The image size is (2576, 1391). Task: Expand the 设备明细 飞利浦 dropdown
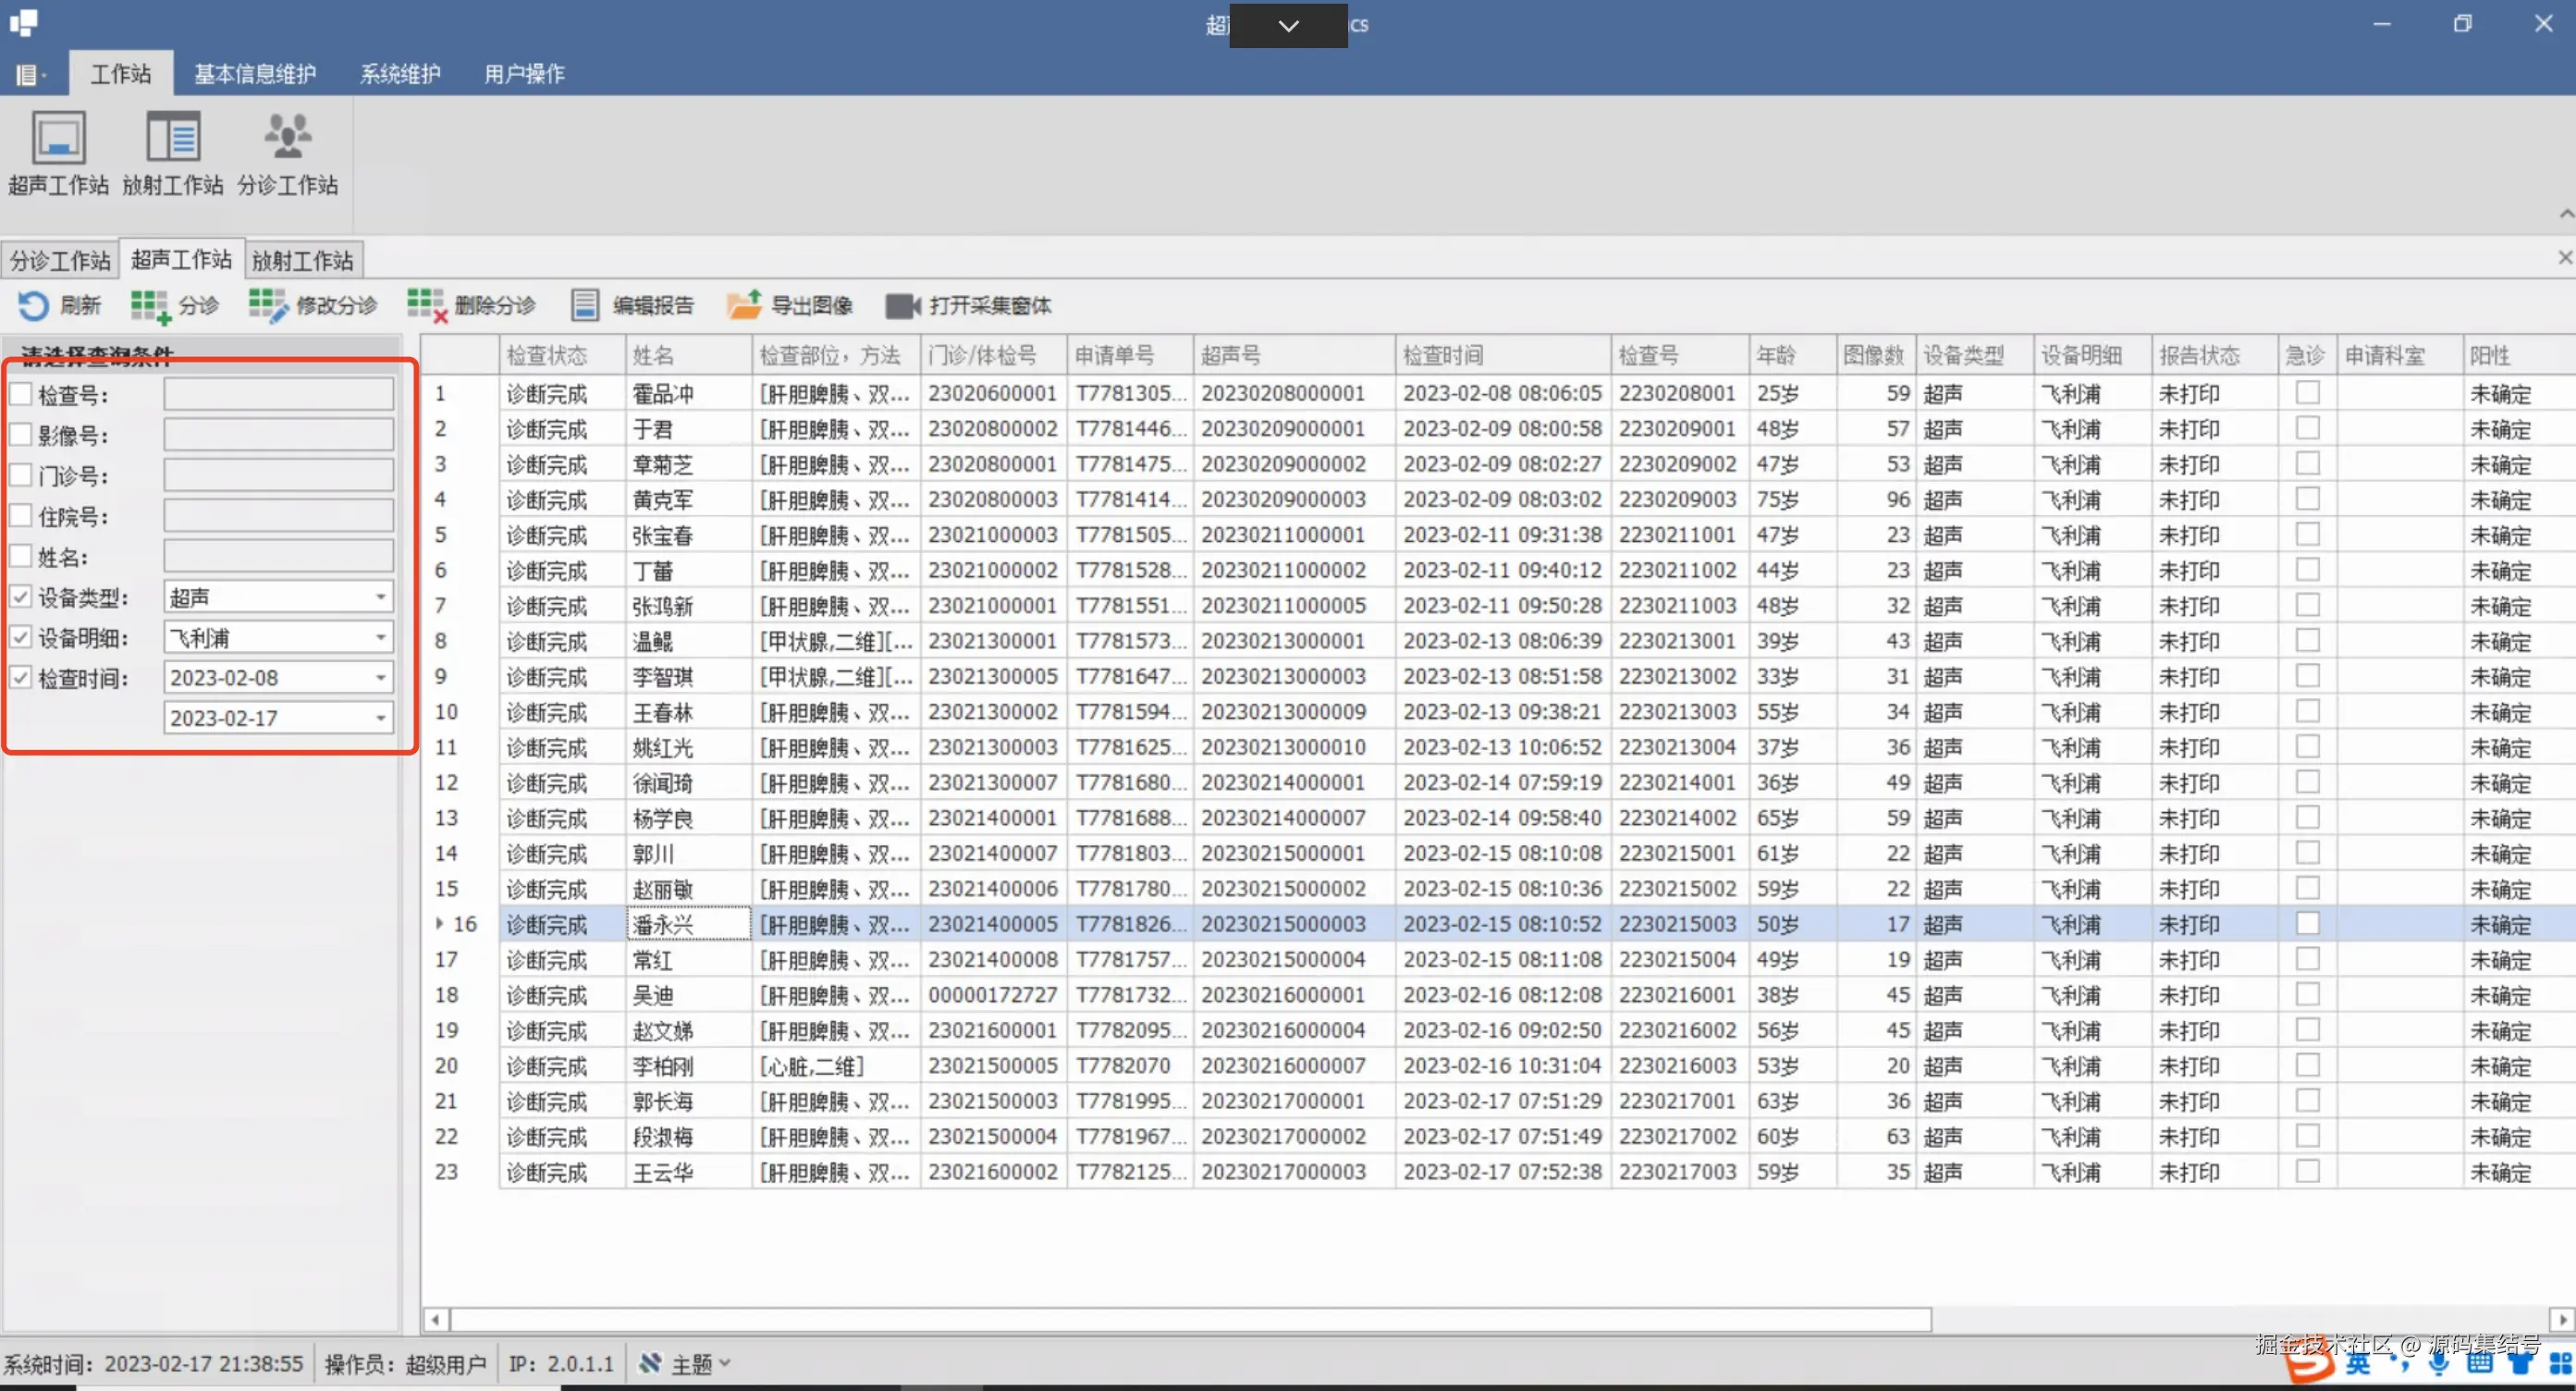pos(380,637)
